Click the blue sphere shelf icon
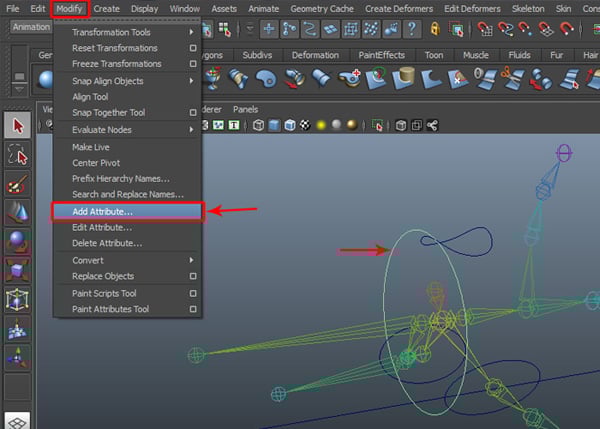Viewport: 600px width, 429px height. (x=44, y=78)
